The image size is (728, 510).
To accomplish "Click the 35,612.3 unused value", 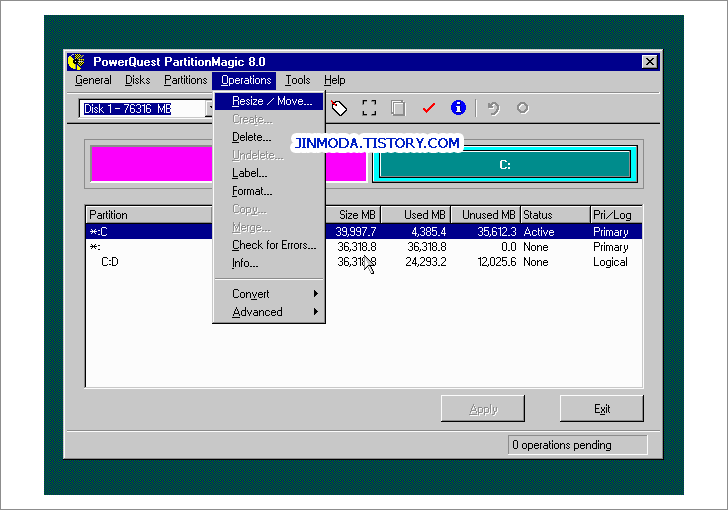I will pos(497,232).
